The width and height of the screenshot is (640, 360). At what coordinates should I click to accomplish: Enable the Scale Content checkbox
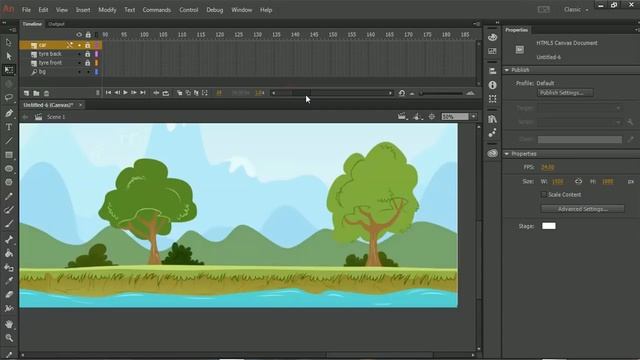[x=543, y=195]
